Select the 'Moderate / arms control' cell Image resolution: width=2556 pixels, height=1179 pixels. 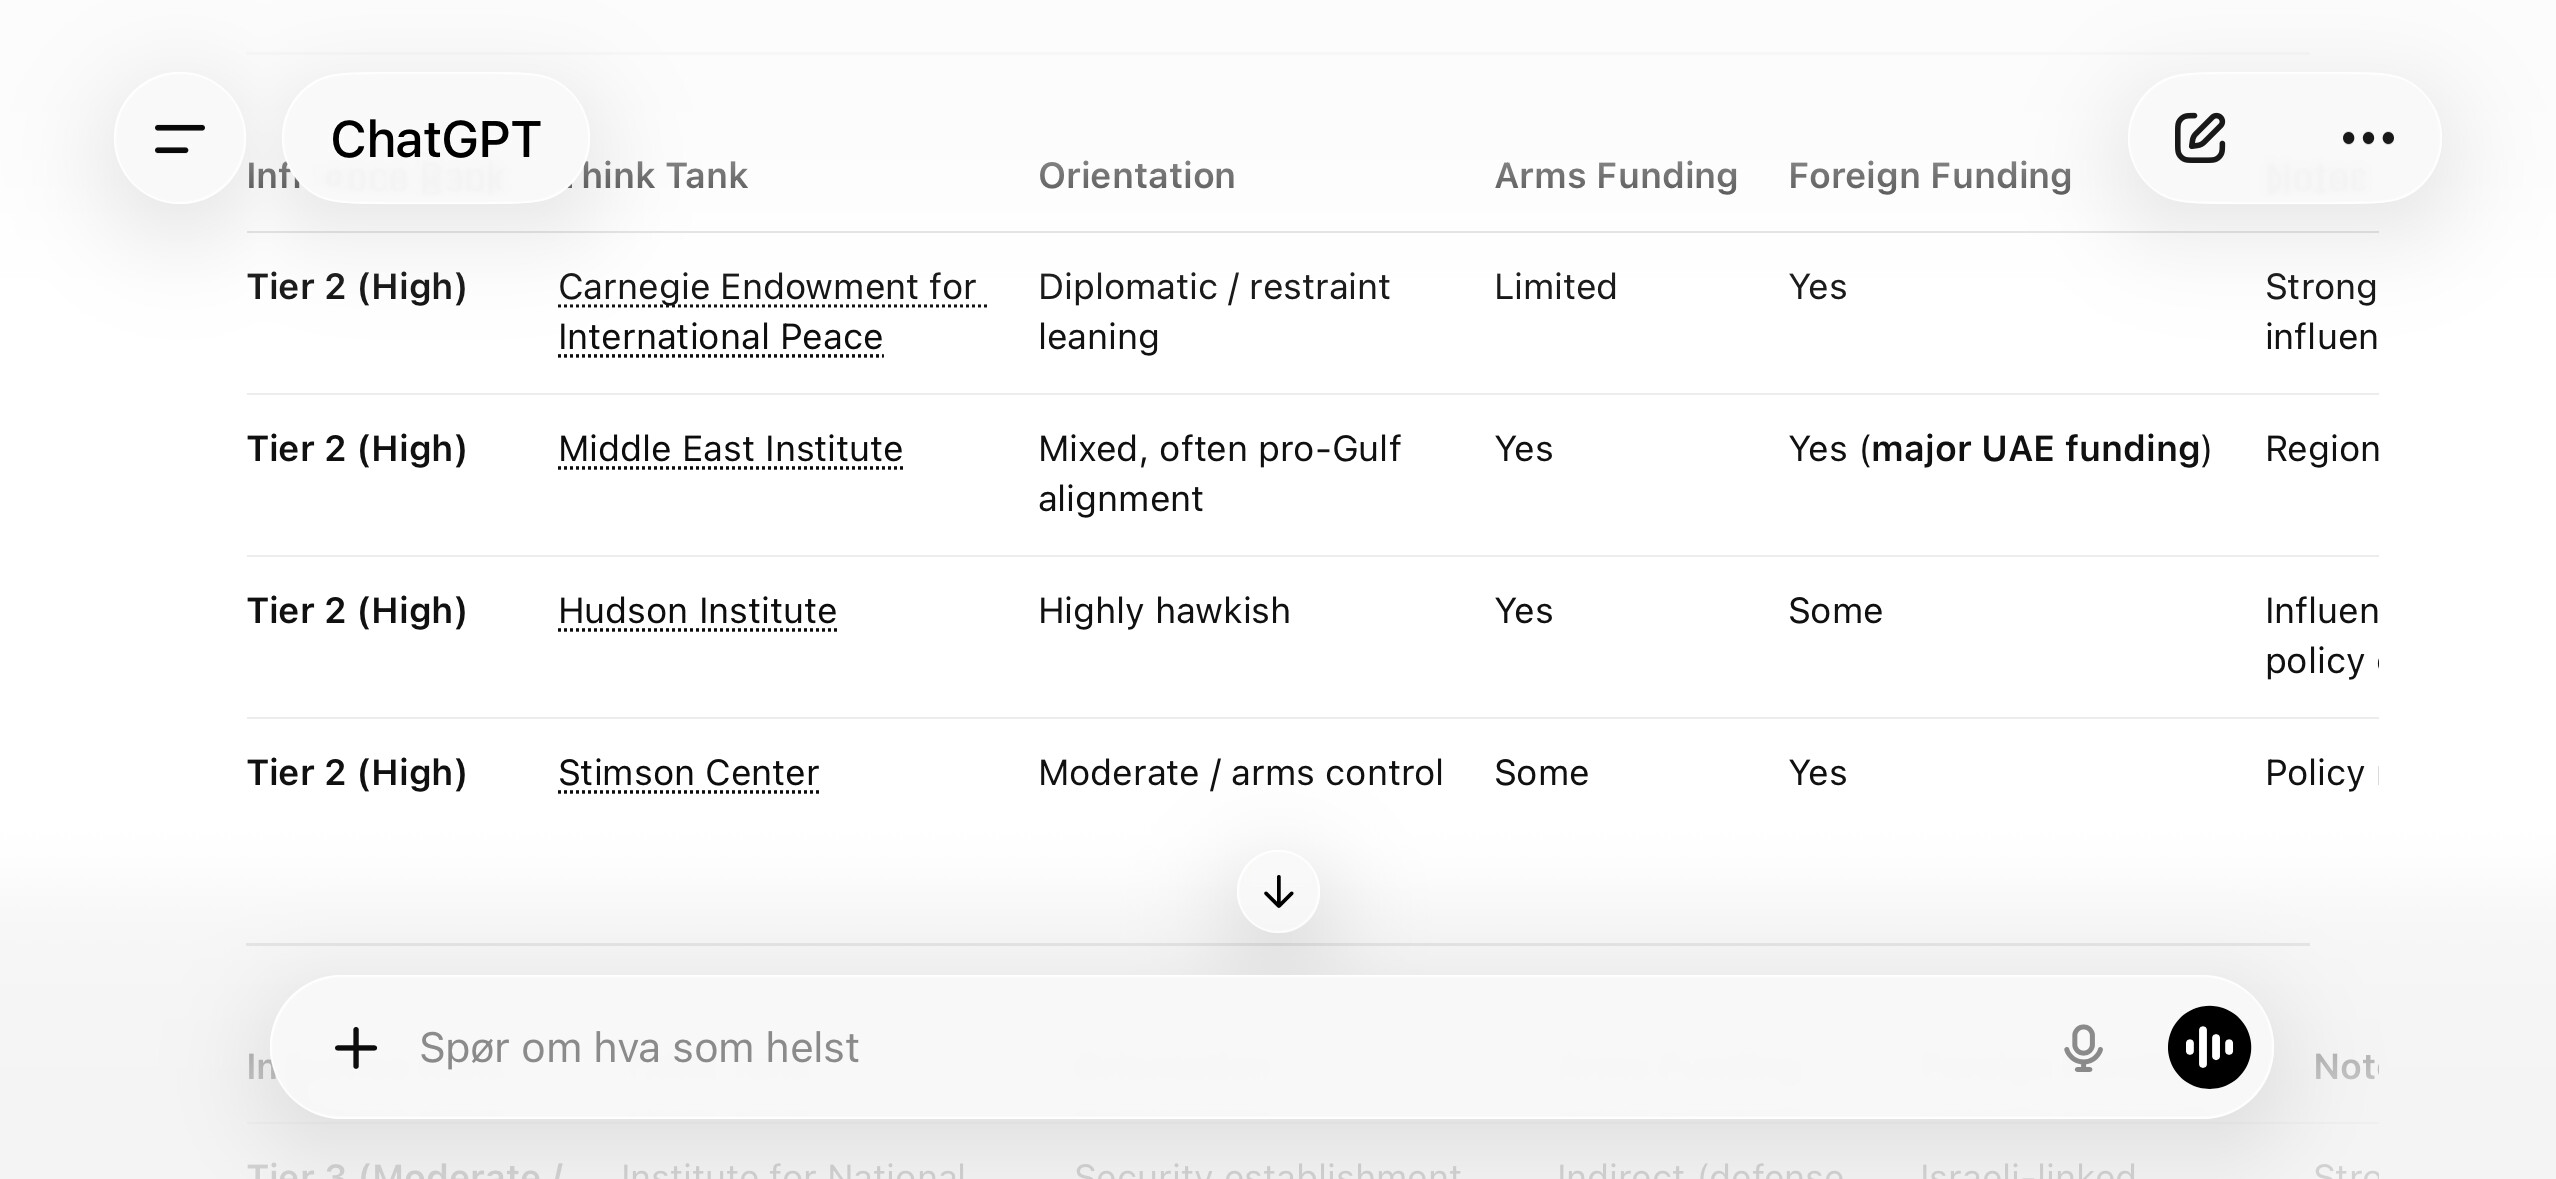tap(1240, 773)
